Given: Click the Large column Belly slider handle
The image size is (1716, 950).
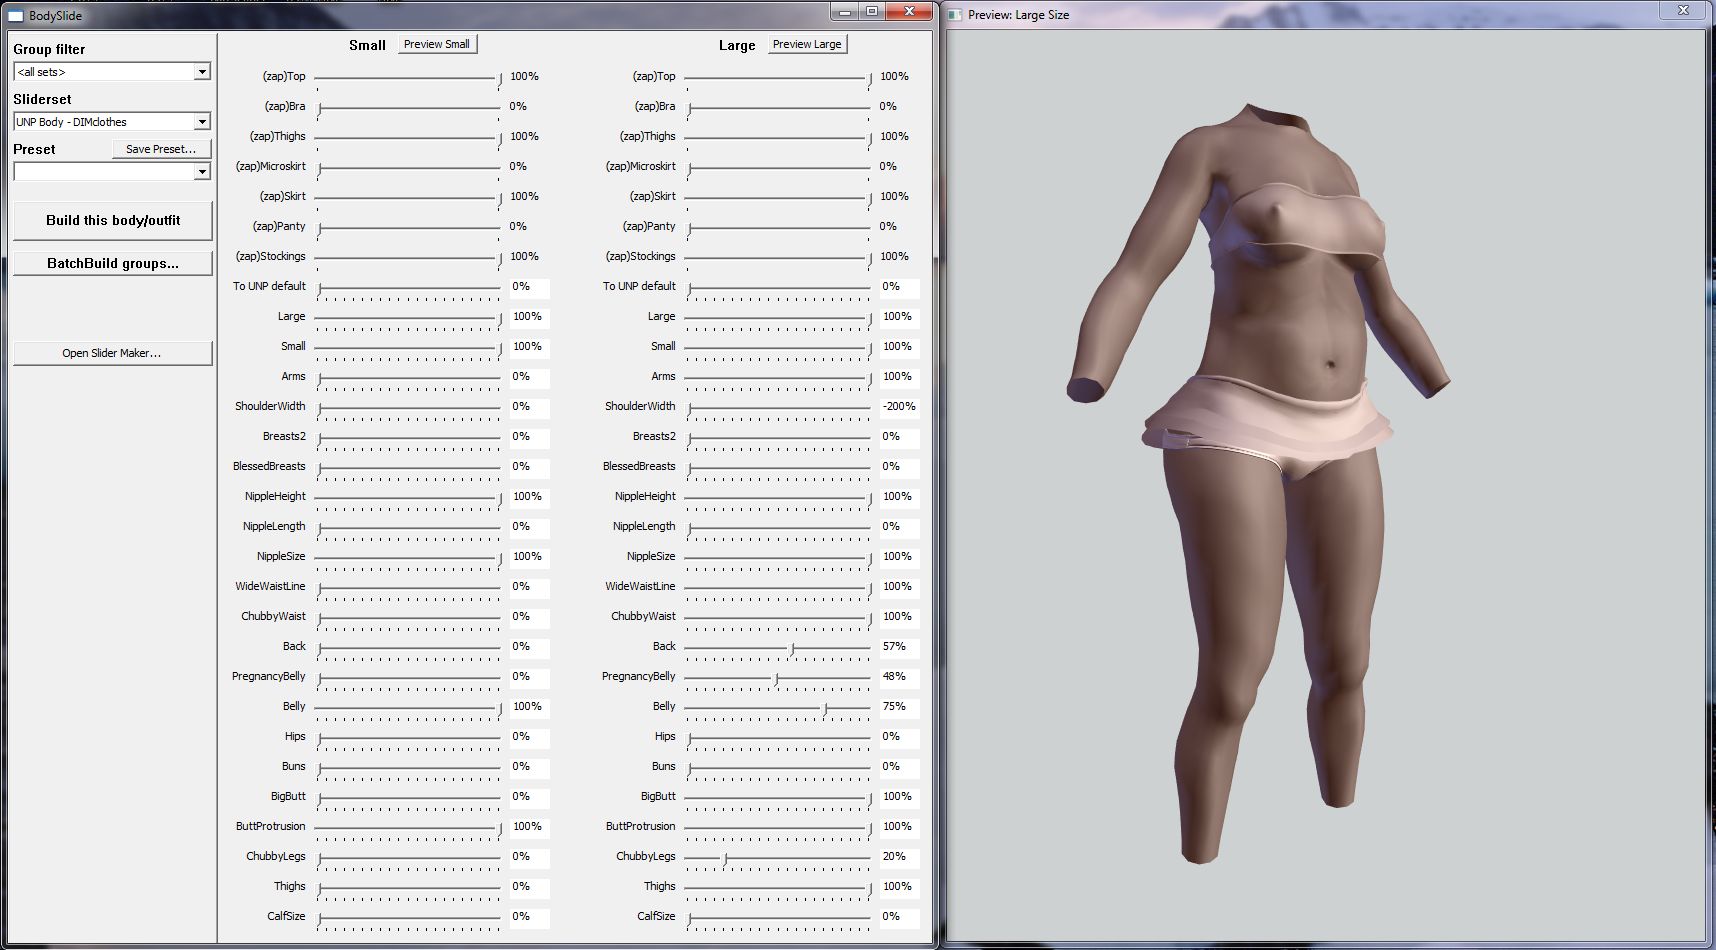Looking at the screenshot, I should (x=825, y=709).
